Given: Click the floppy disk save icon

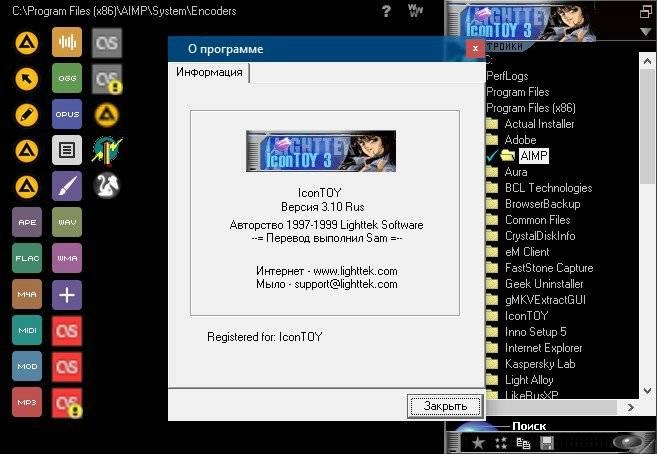Looking at the screenshot, I should coord(547,443).
